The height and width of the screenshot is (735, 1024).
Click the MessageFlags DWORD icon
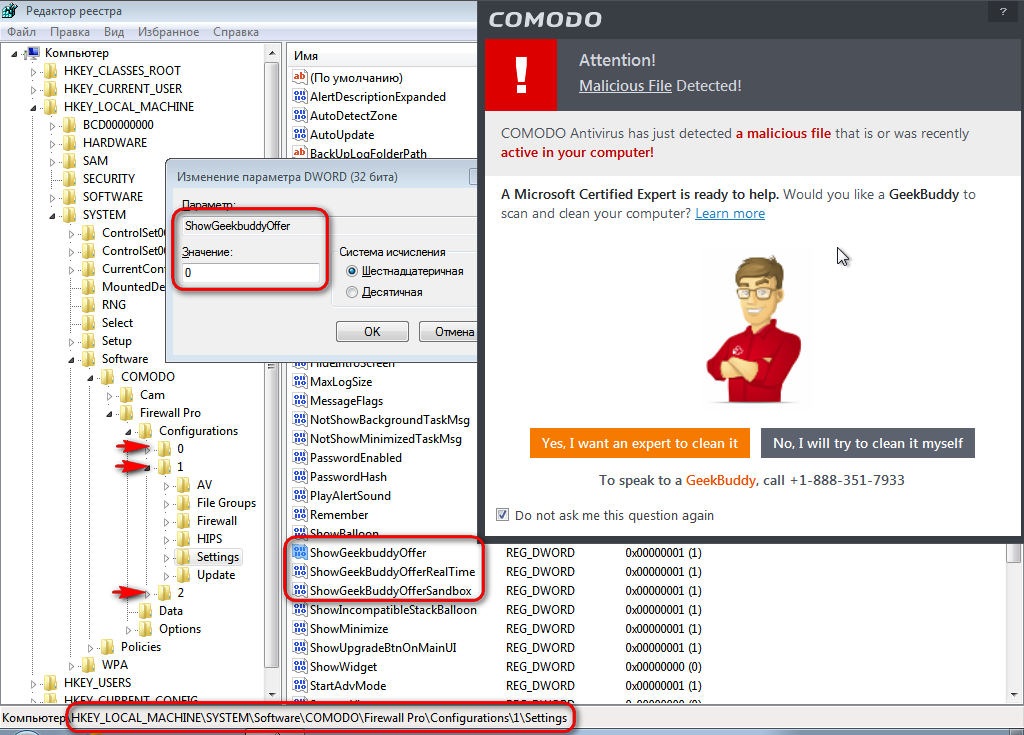[x=300, y=400]
